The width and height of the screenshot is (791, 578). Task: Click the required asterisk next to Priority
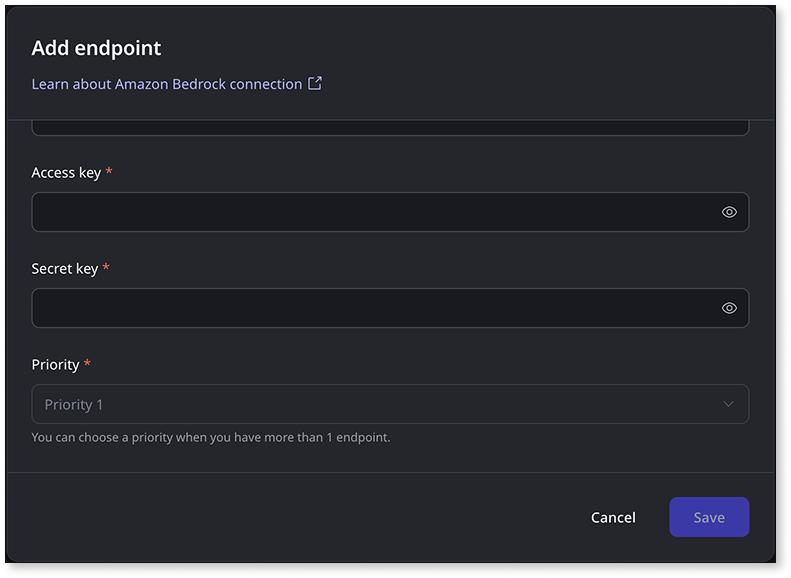[x=87, y=364]
